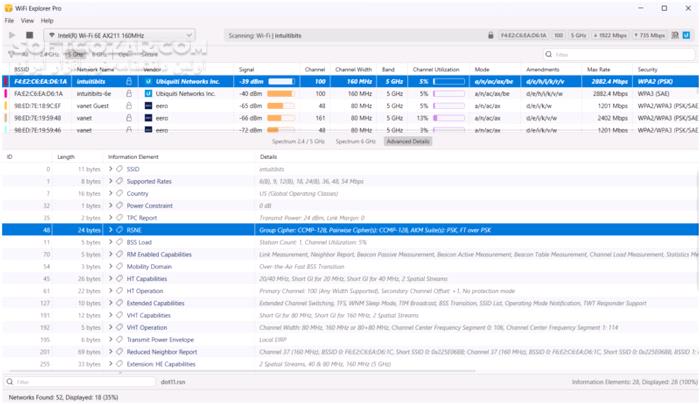Click the eero vendor icon for 98:ED:7E:19:59:48
Viewport: 700px width, 404px height.
point(148,118)
